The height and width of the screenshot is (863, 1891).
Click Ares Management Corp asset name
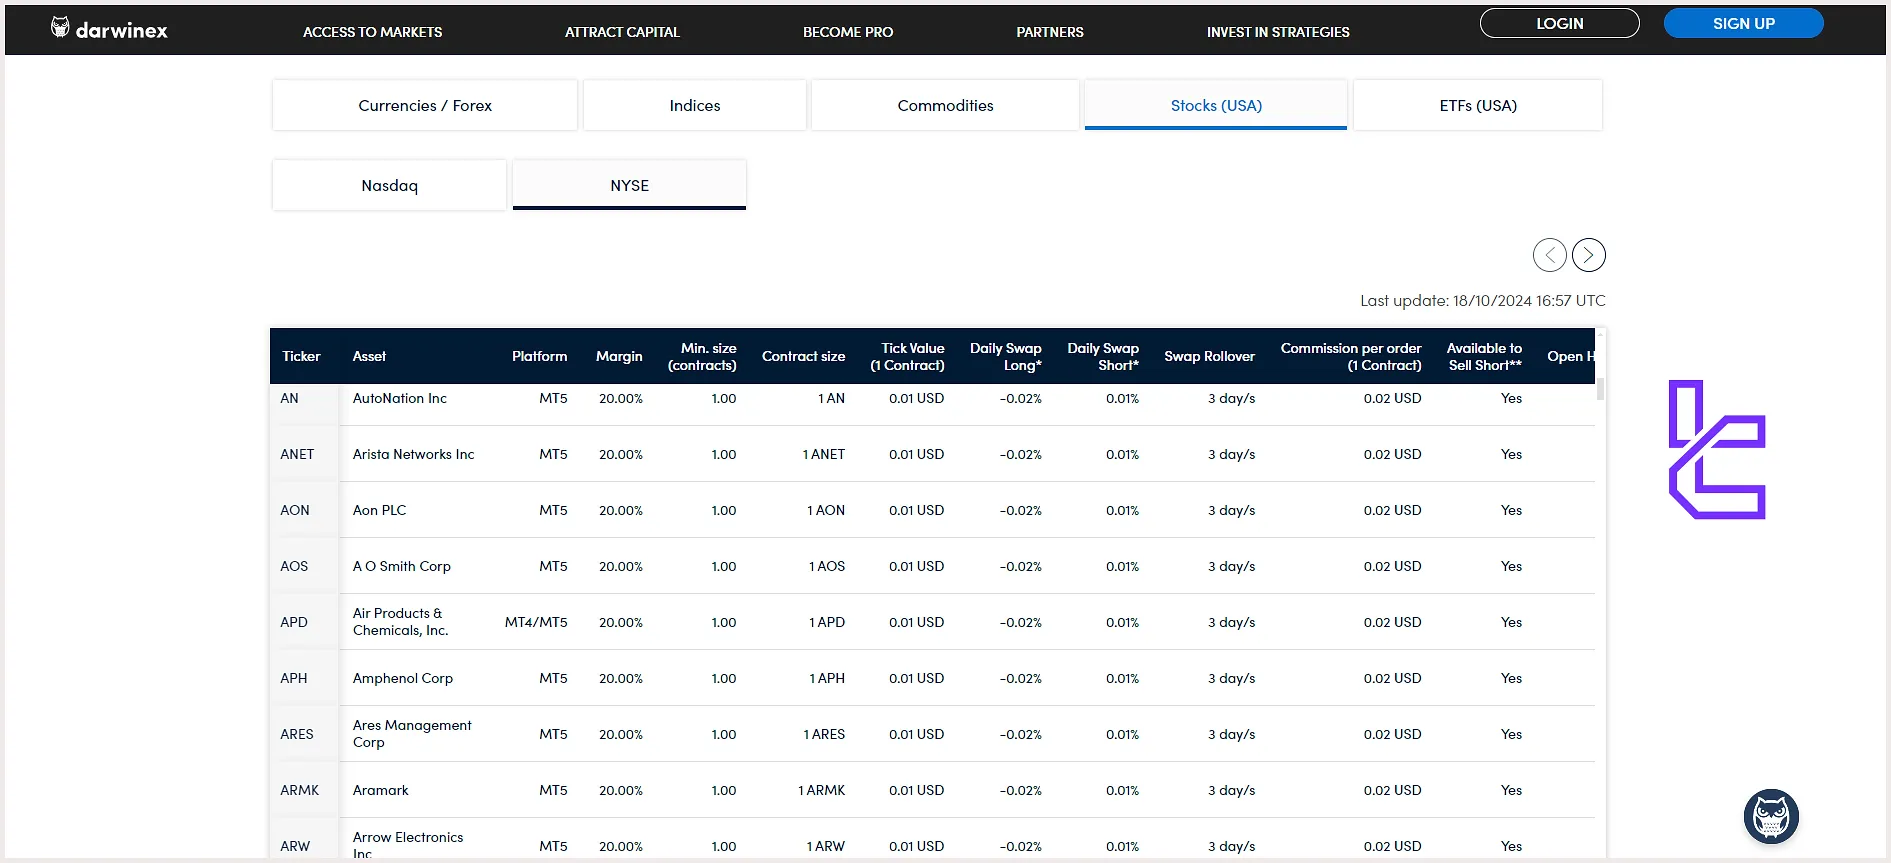(412, 734)
